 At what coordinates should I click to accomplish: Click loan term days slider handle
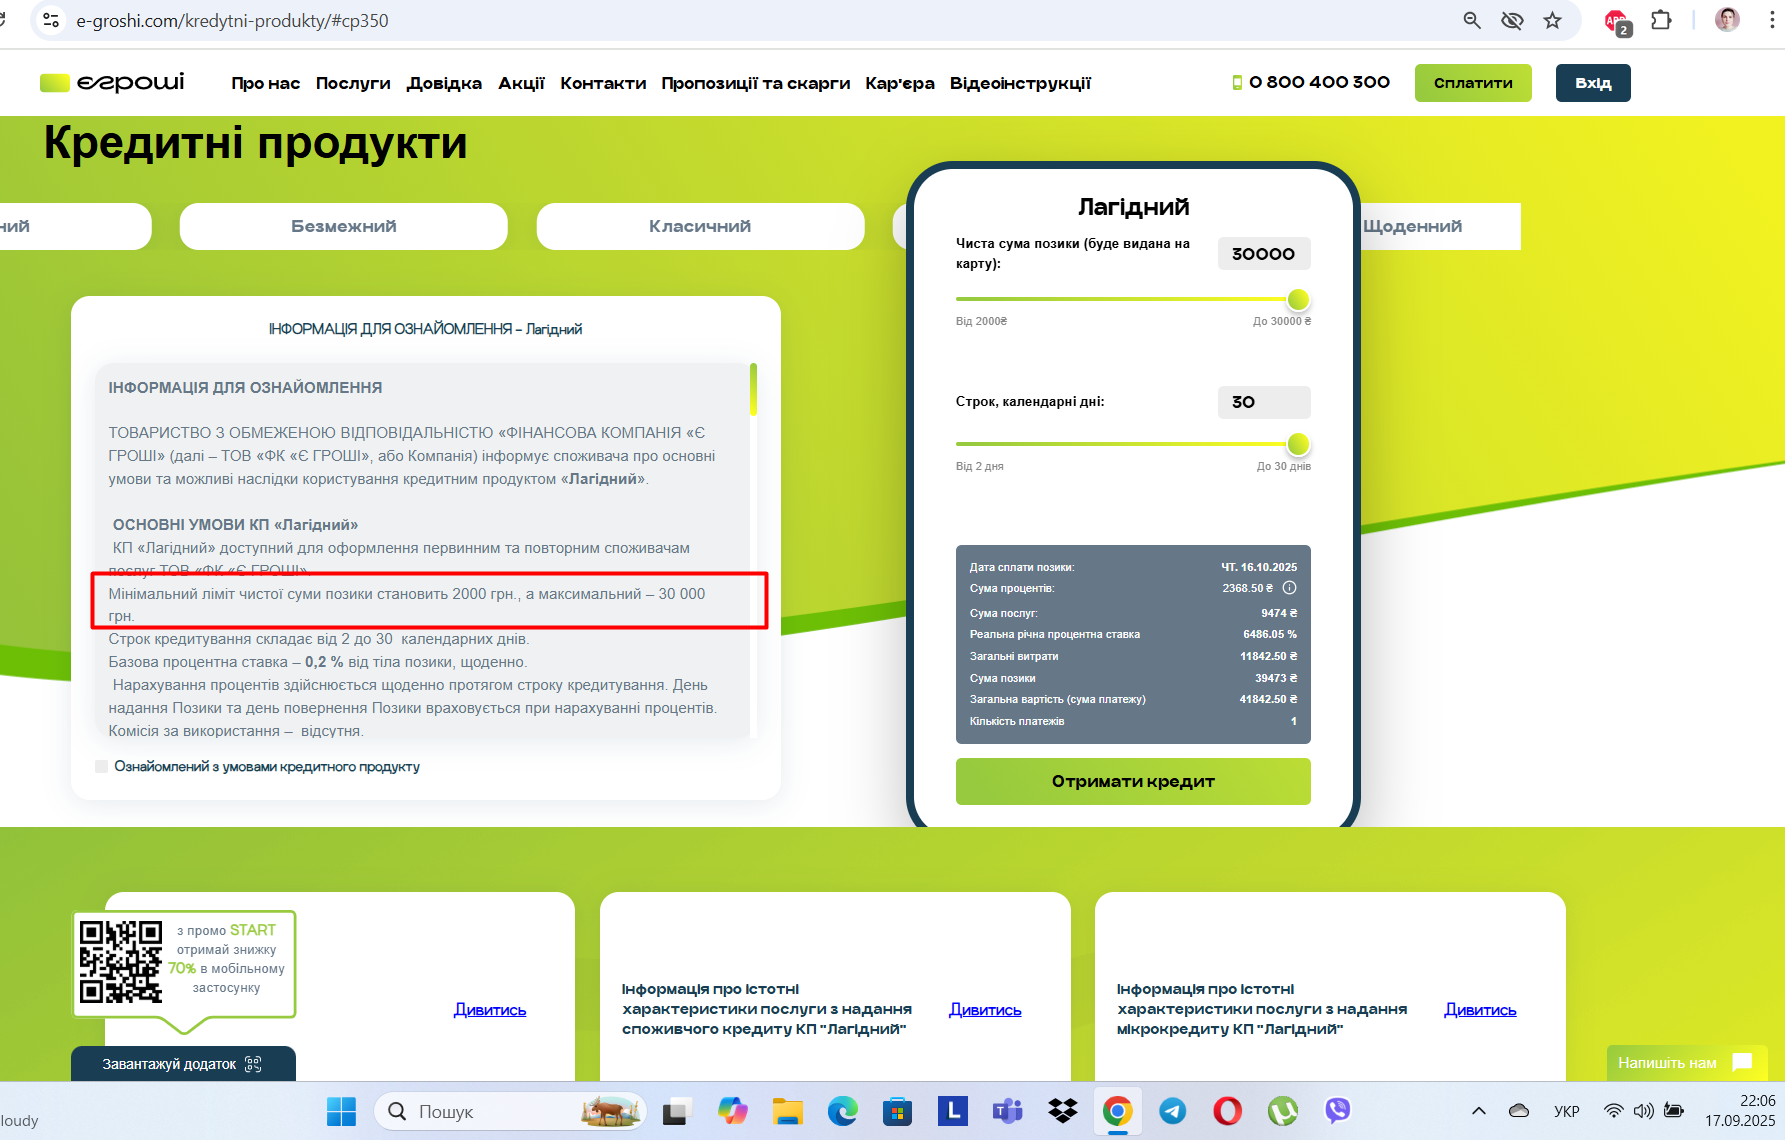pos(1298,444)
